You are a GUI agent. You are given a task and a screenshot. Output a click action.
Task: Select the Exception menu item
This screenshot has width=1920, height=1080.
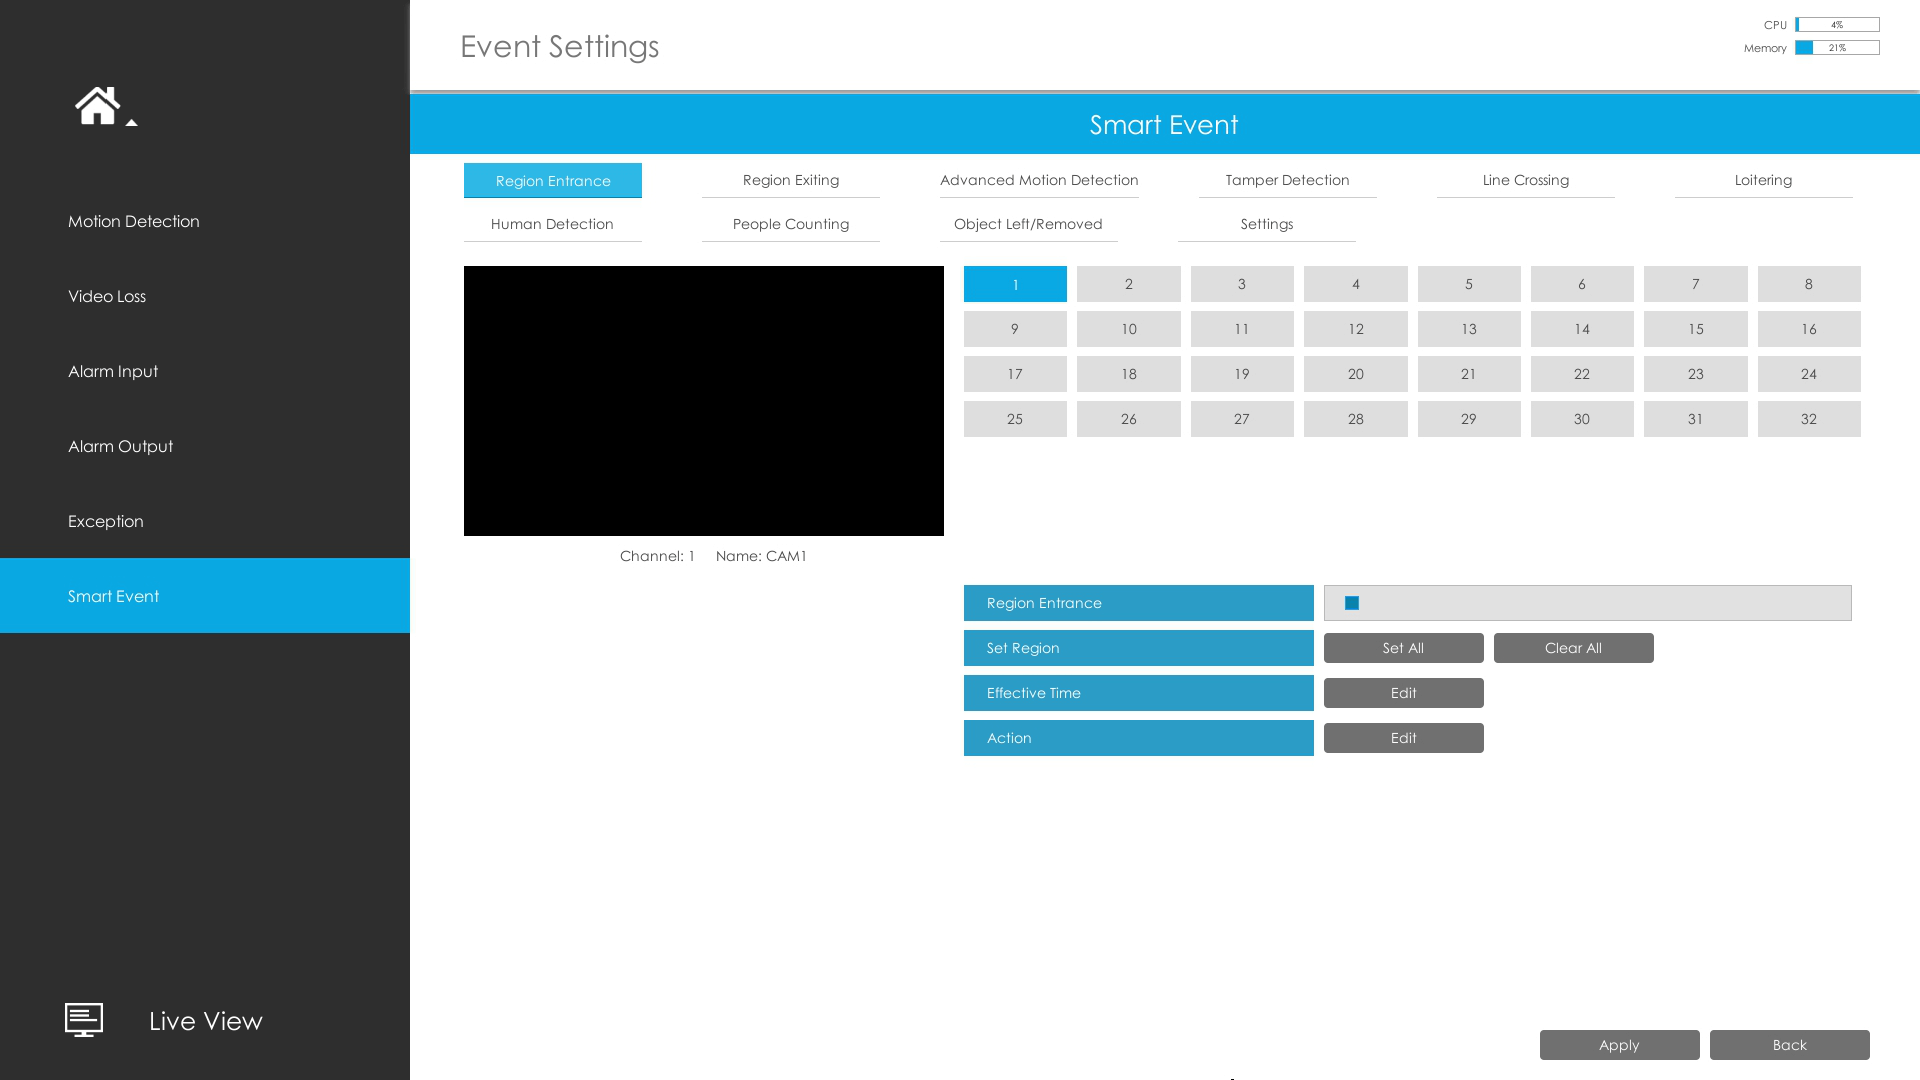[x=106, y=521]
